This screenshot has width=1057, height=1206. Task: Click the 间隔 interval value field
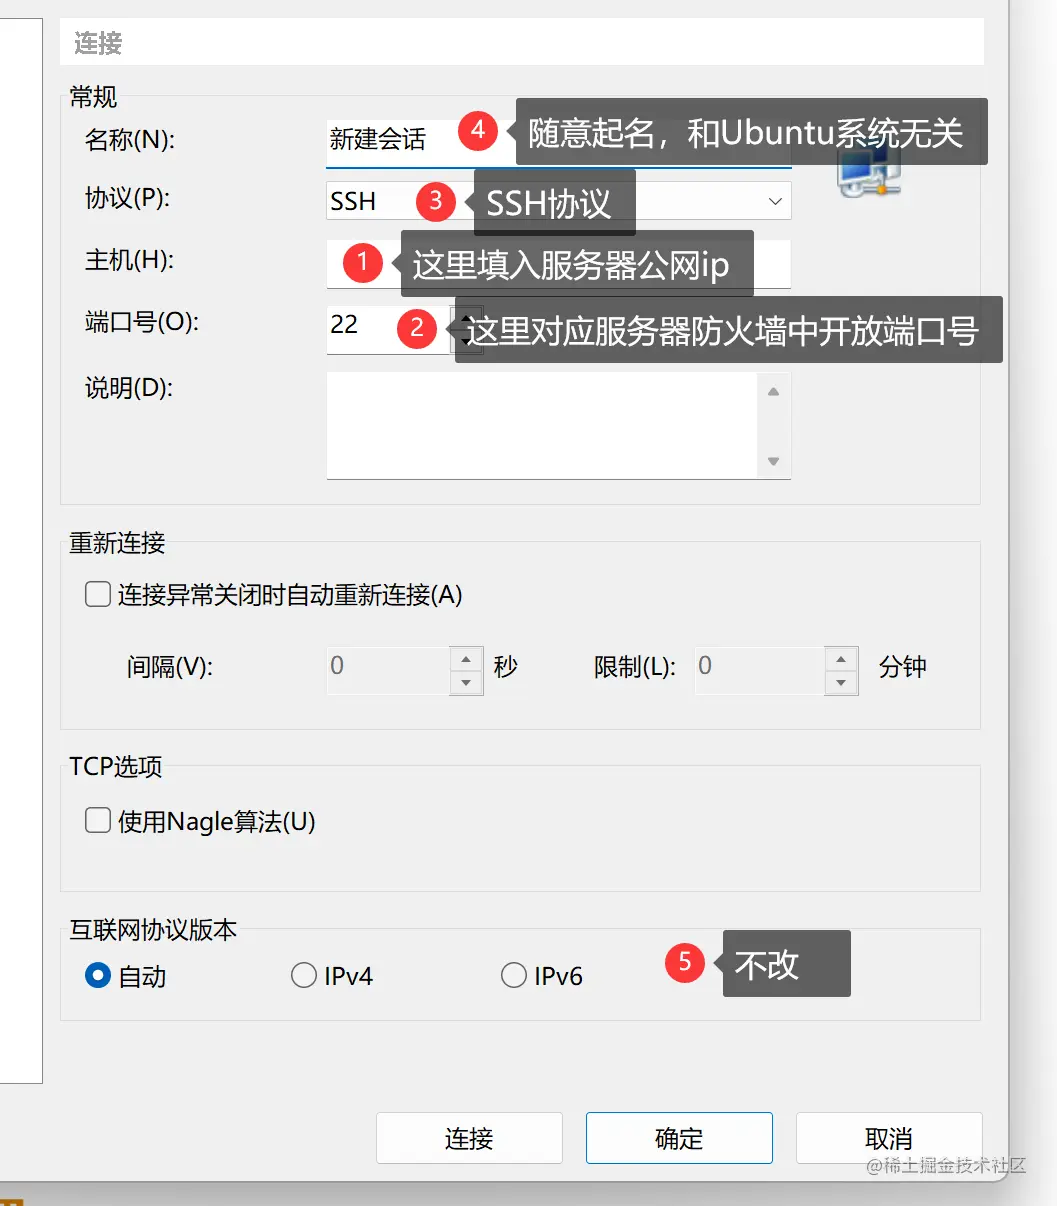click(388, 671)
